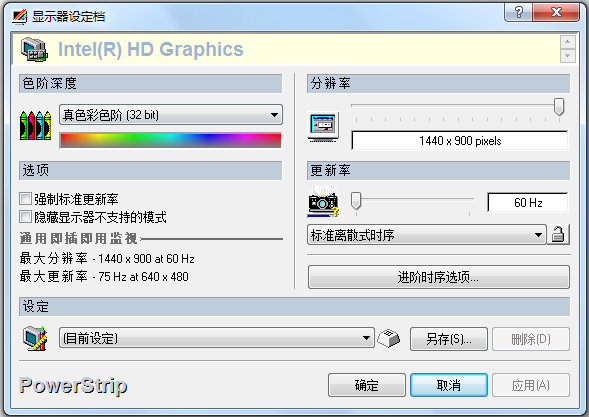Click 最大更新率 - 75 Hz at 640 x 480 text
589x417 pixels.
pos(104,277)
